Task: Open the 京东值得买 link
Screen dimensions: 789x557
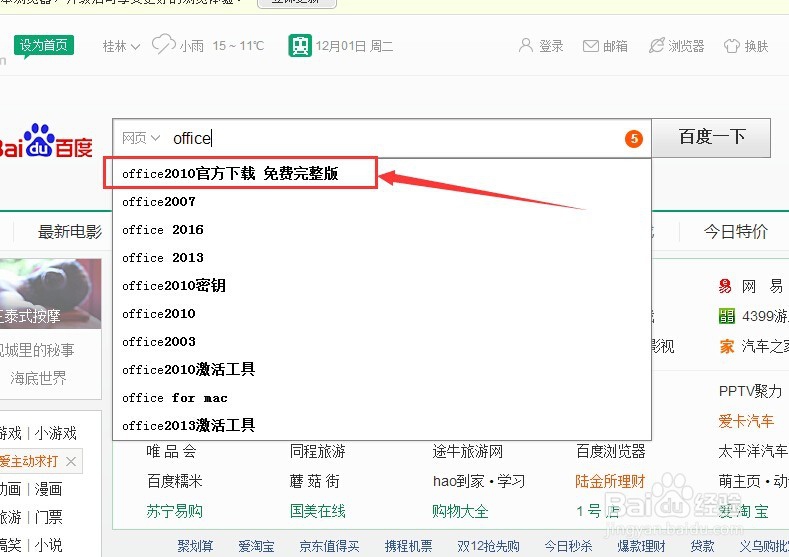Action: (x=330, y=546)
